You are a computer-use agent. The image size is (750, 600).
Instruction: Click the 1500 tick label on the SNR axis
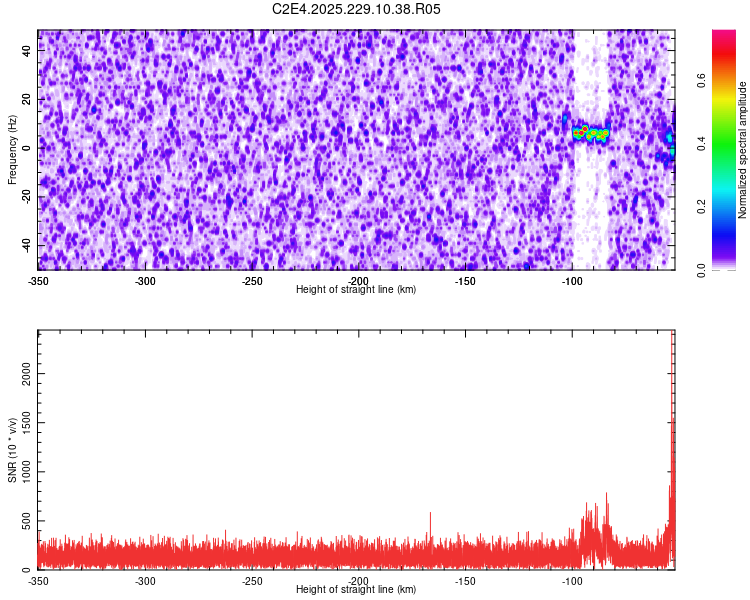coord(27,422)
